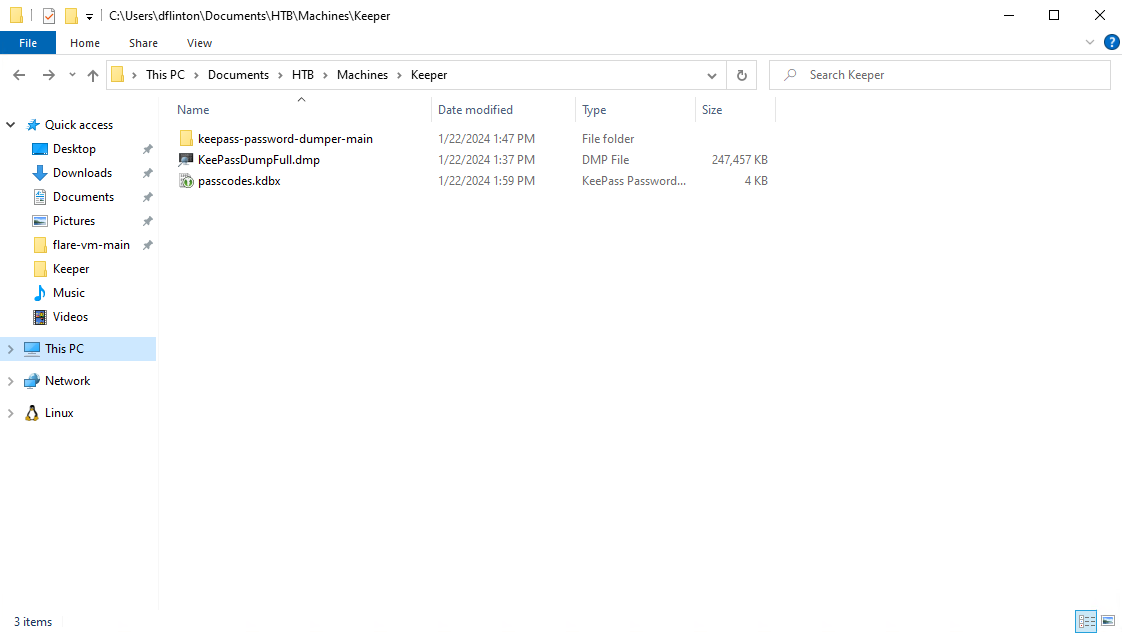1122x634 pixels.
Task: Refresh the Keeper folder view
Action: [741, 75]
